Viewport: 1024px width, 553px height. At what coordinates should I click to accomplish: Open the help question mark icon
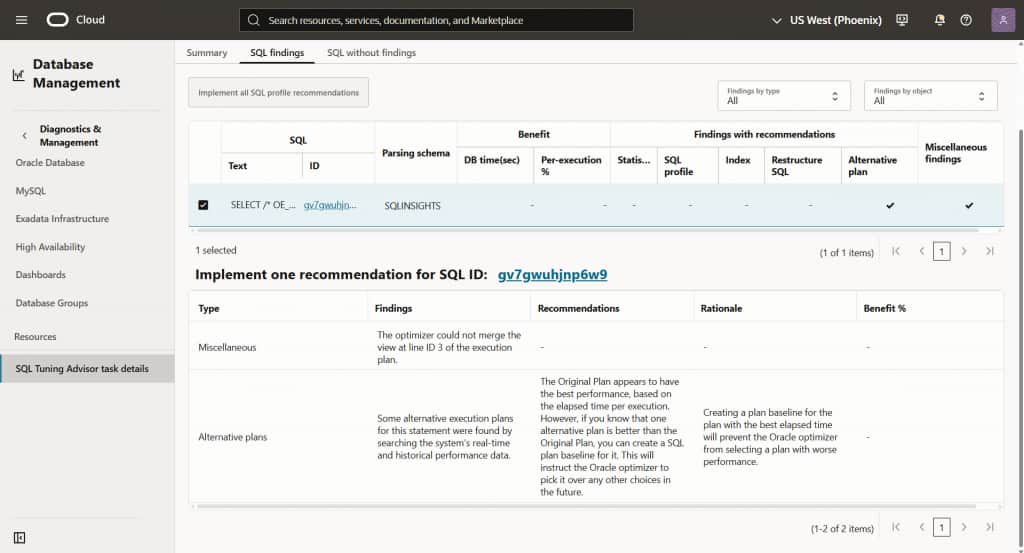tap(966, 20)
